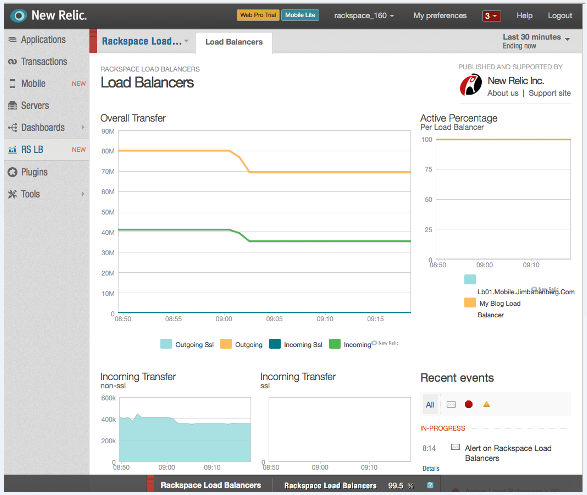The image size is (587, 495).
Task: Toggle the My Blog Load Balancer swatch
Action: pyautogui.click(x=470, y=303)
